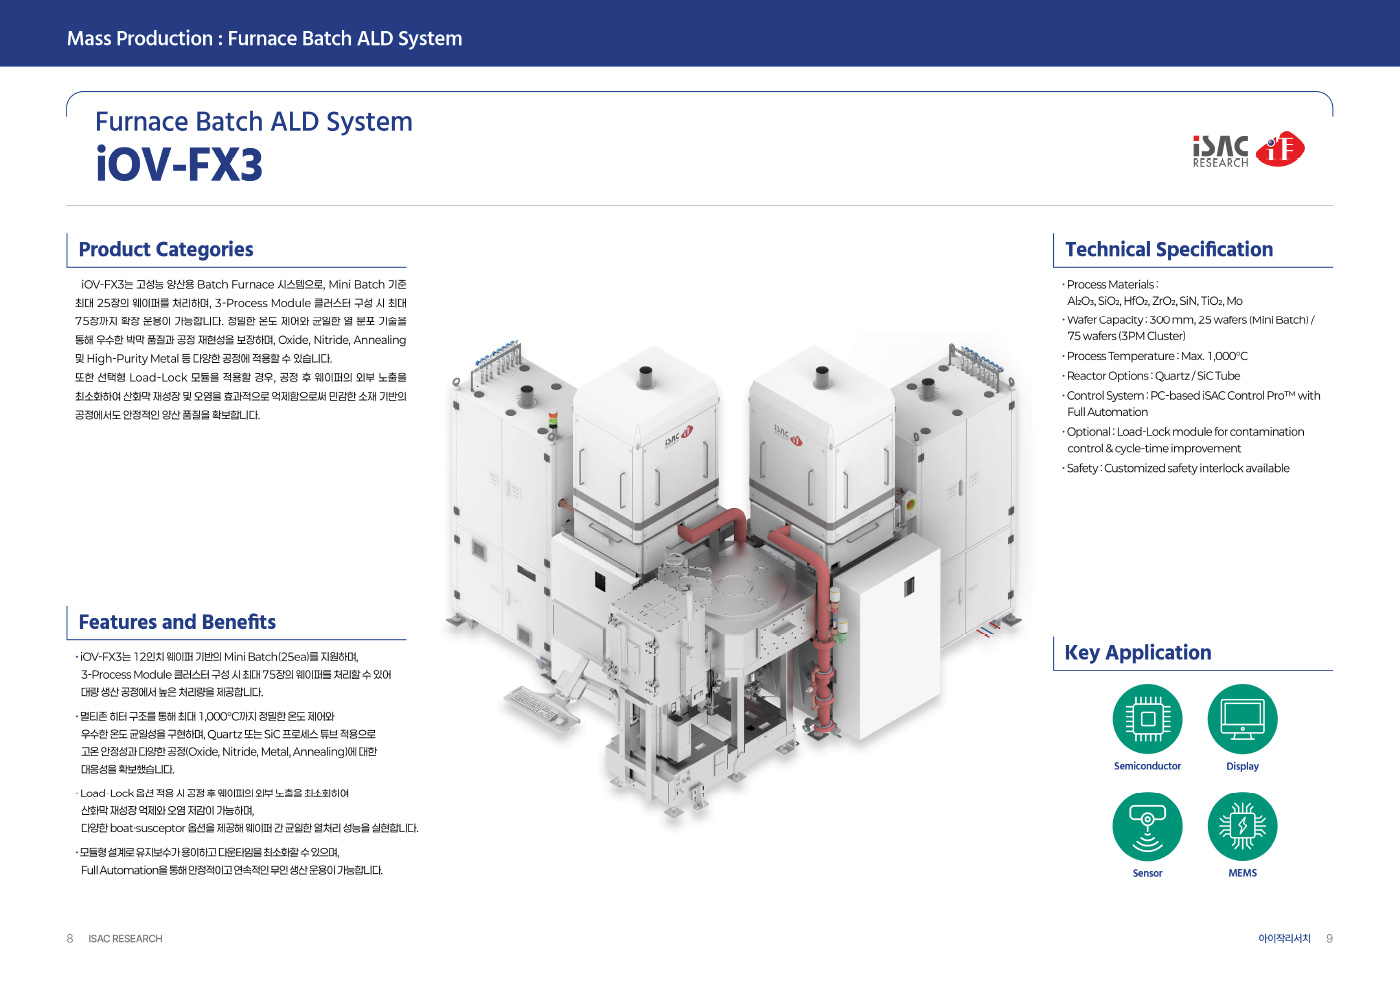Click the Furnace Batch ALD System subtitle
The image size is (1400, 990).
click(254, 122)
